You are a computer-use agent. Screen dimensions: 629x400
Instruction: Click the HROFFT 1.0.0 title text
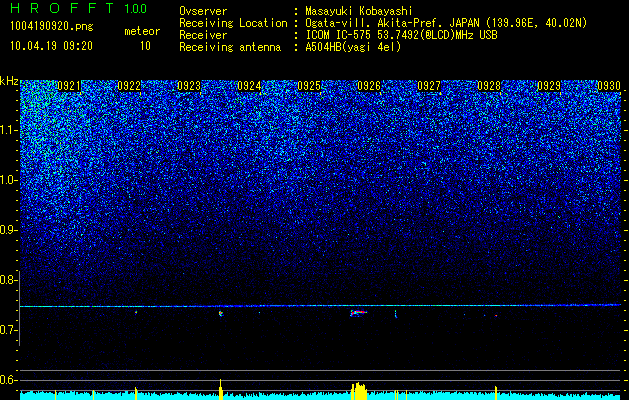click(x=79, y=8)
